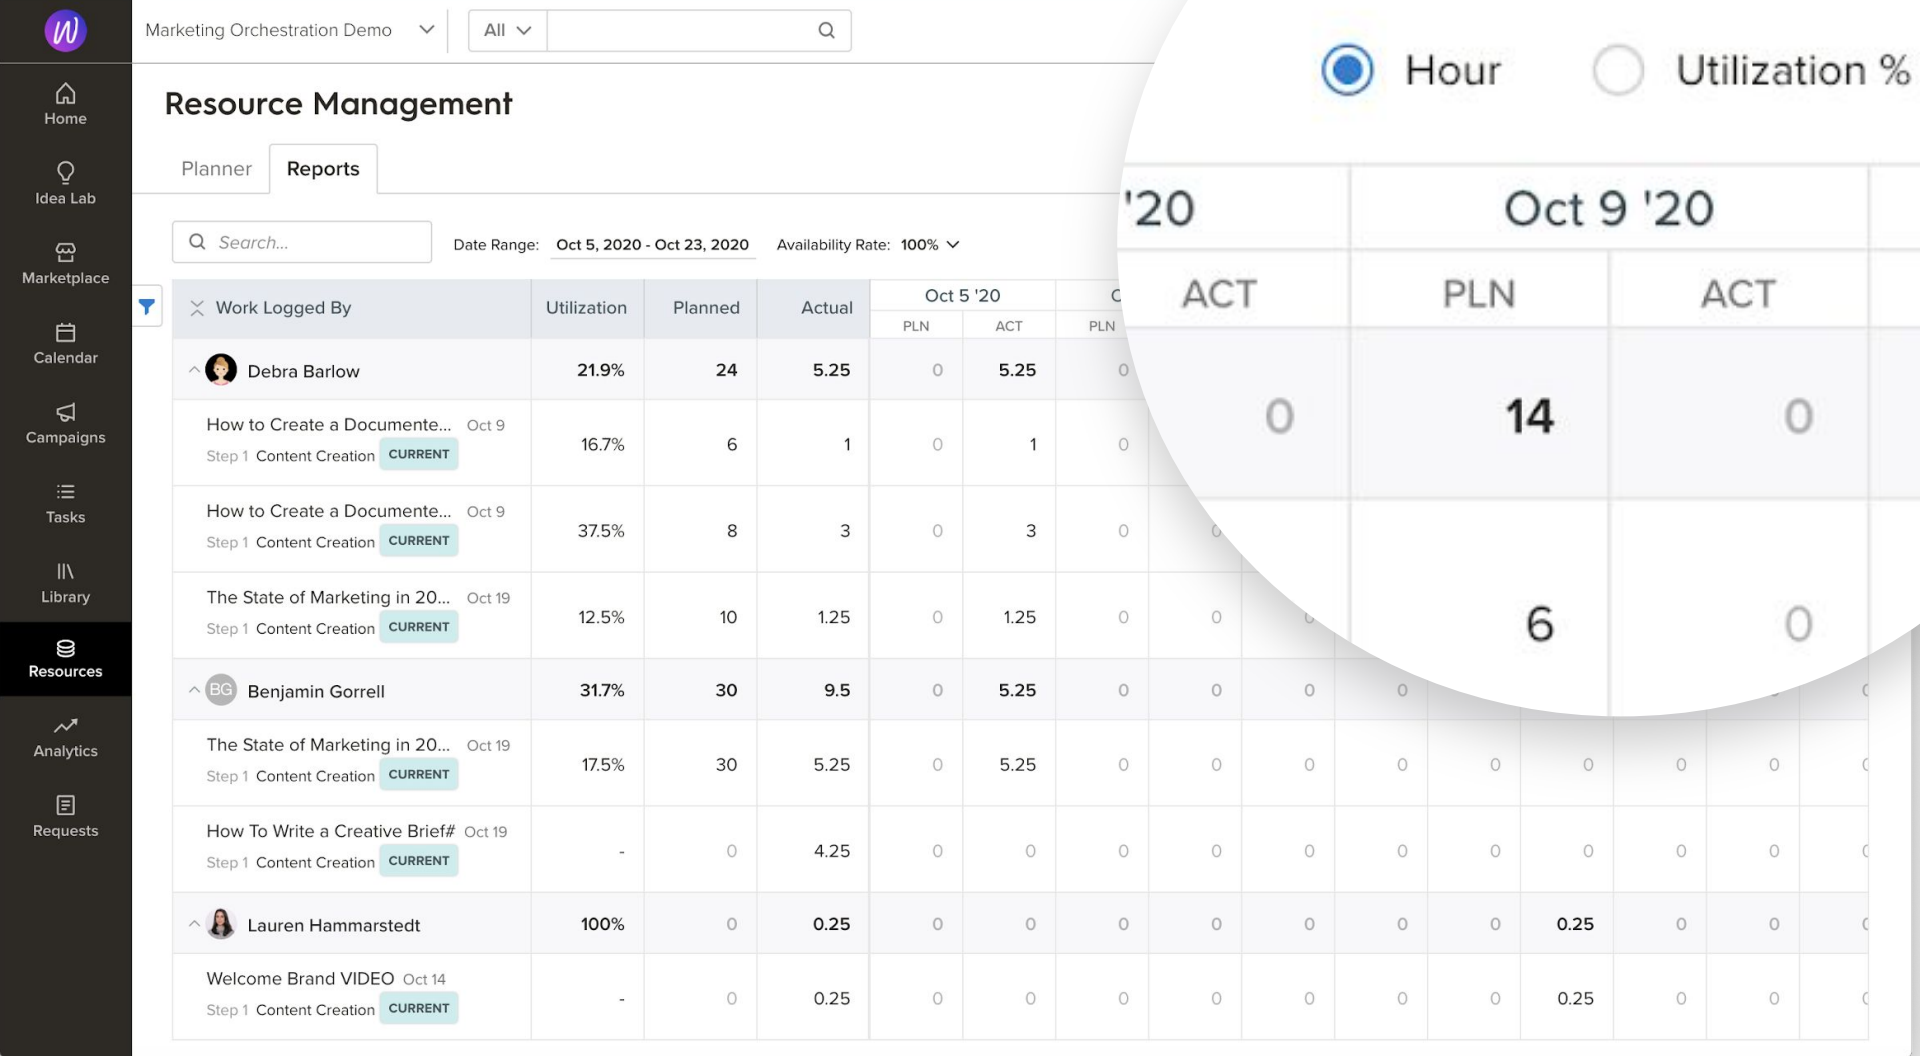Click Debra Barlow's name
Image resolution: width=1920 pixels, height=1056 pixels.
click(303, 371)
